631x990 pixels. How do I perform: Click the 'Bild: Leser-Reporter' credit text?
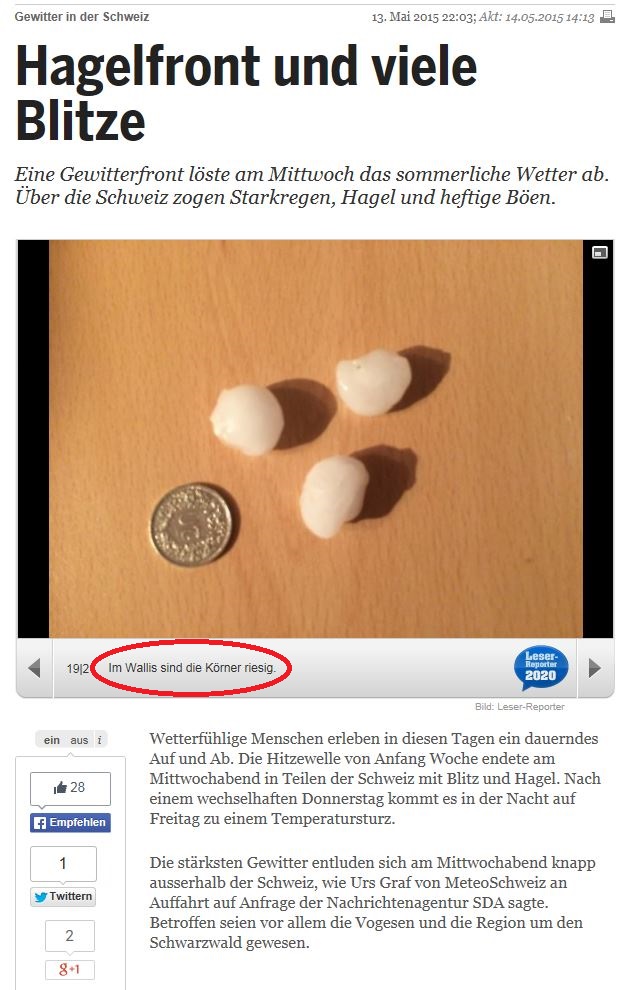pos(520,707)
